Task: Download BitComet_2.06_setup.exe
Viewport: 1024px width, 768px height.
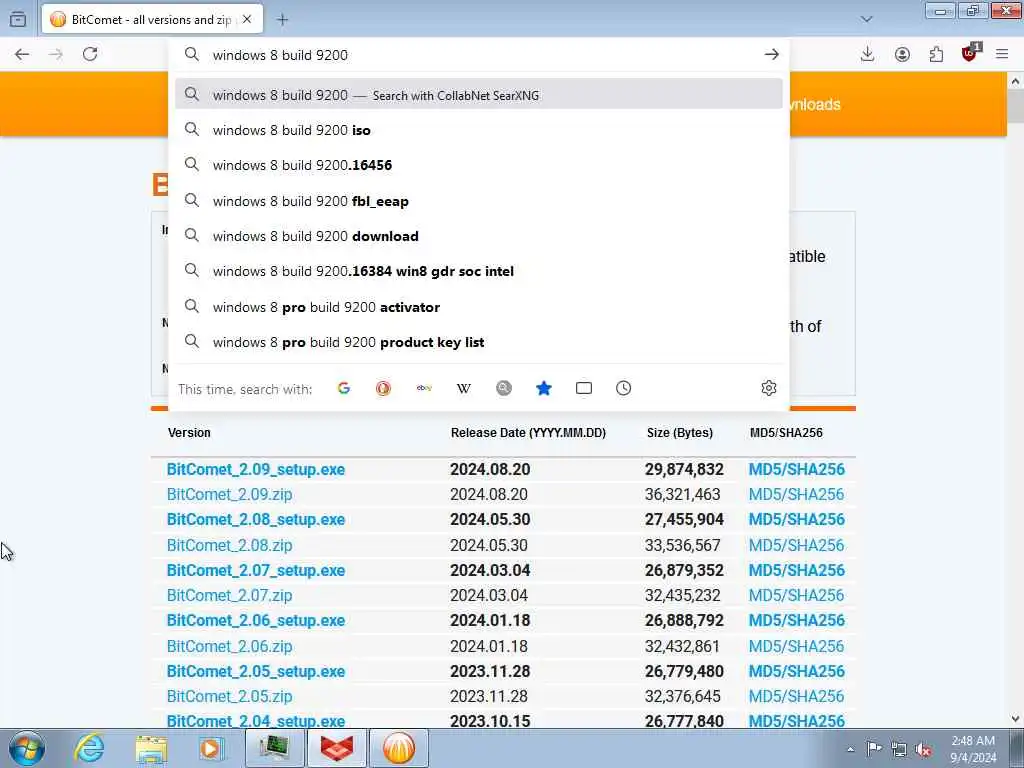Action: point(256,620)
